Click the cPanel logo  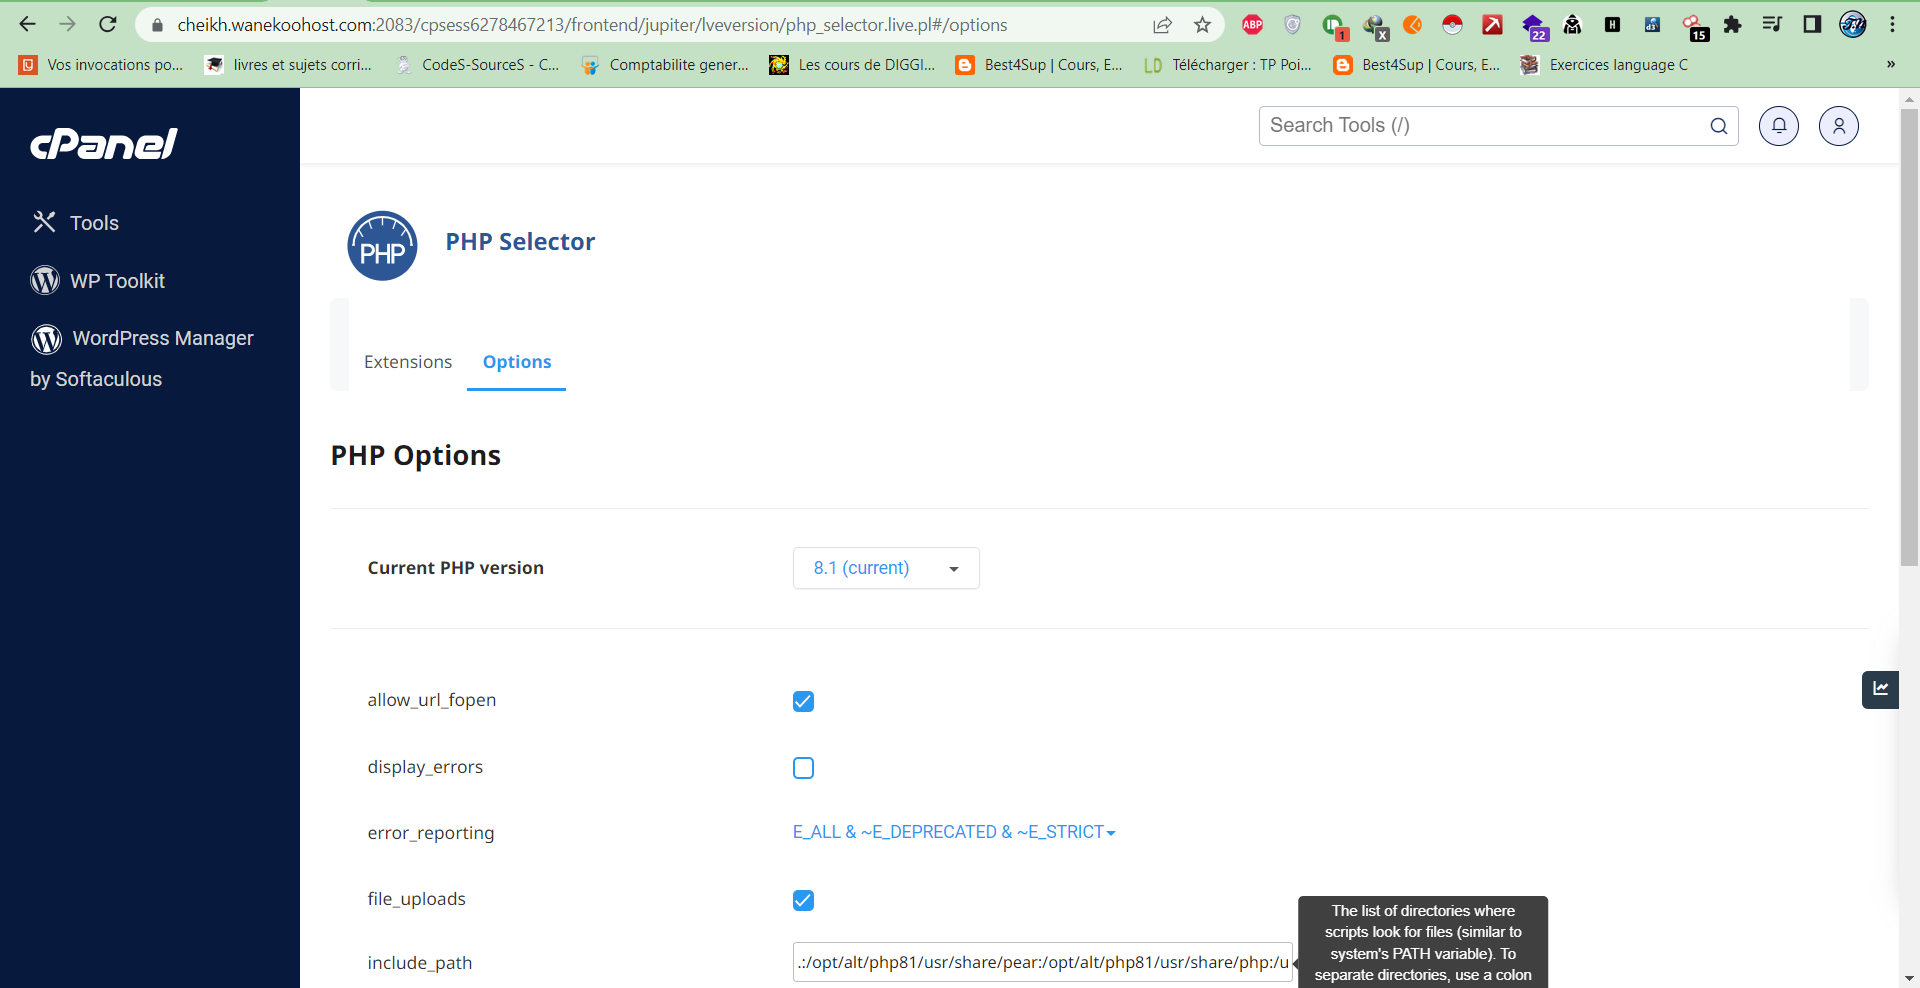104,144
